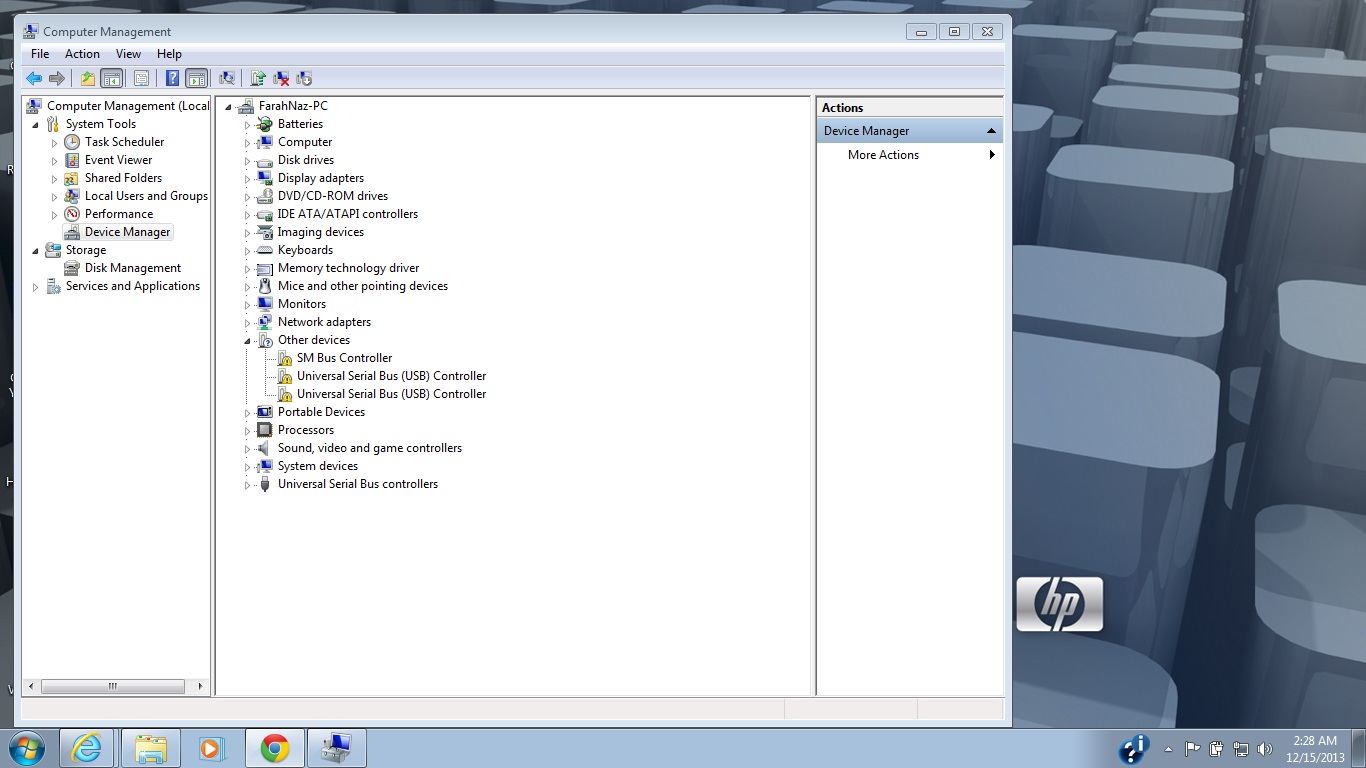Open Help from the blue question mark icon
Image resolution: width=1366 pixels, height=768 pixels.
click(172, 78)
